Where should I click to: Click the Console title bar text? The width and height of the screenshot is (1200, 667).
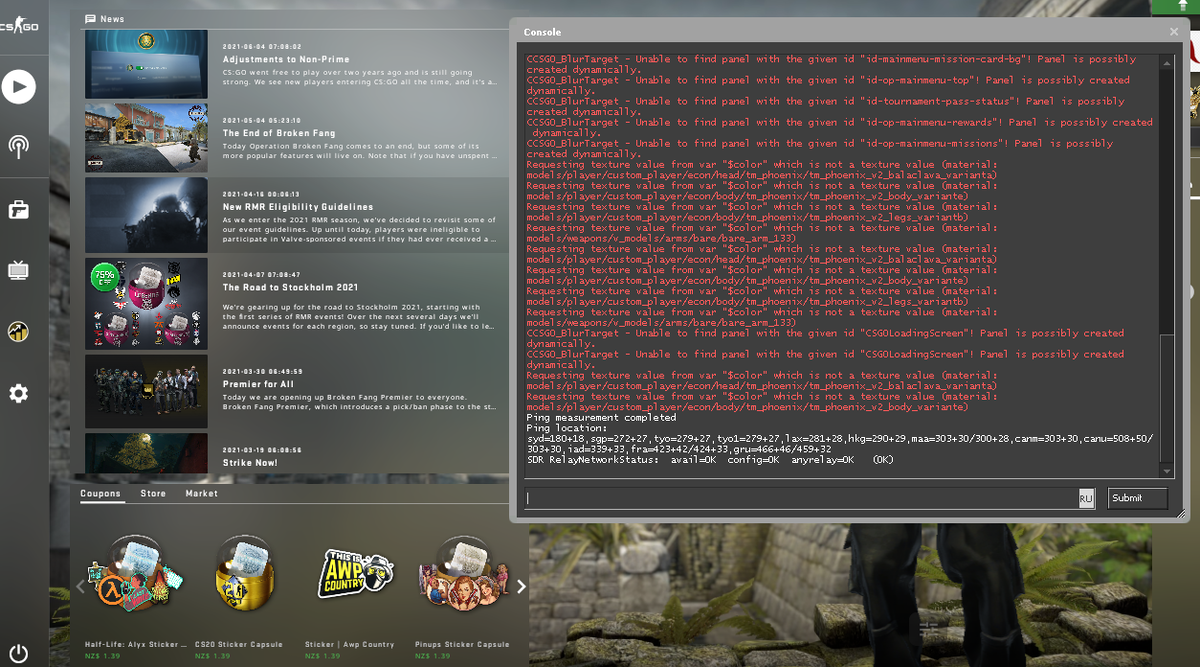(x=542, y=32)
